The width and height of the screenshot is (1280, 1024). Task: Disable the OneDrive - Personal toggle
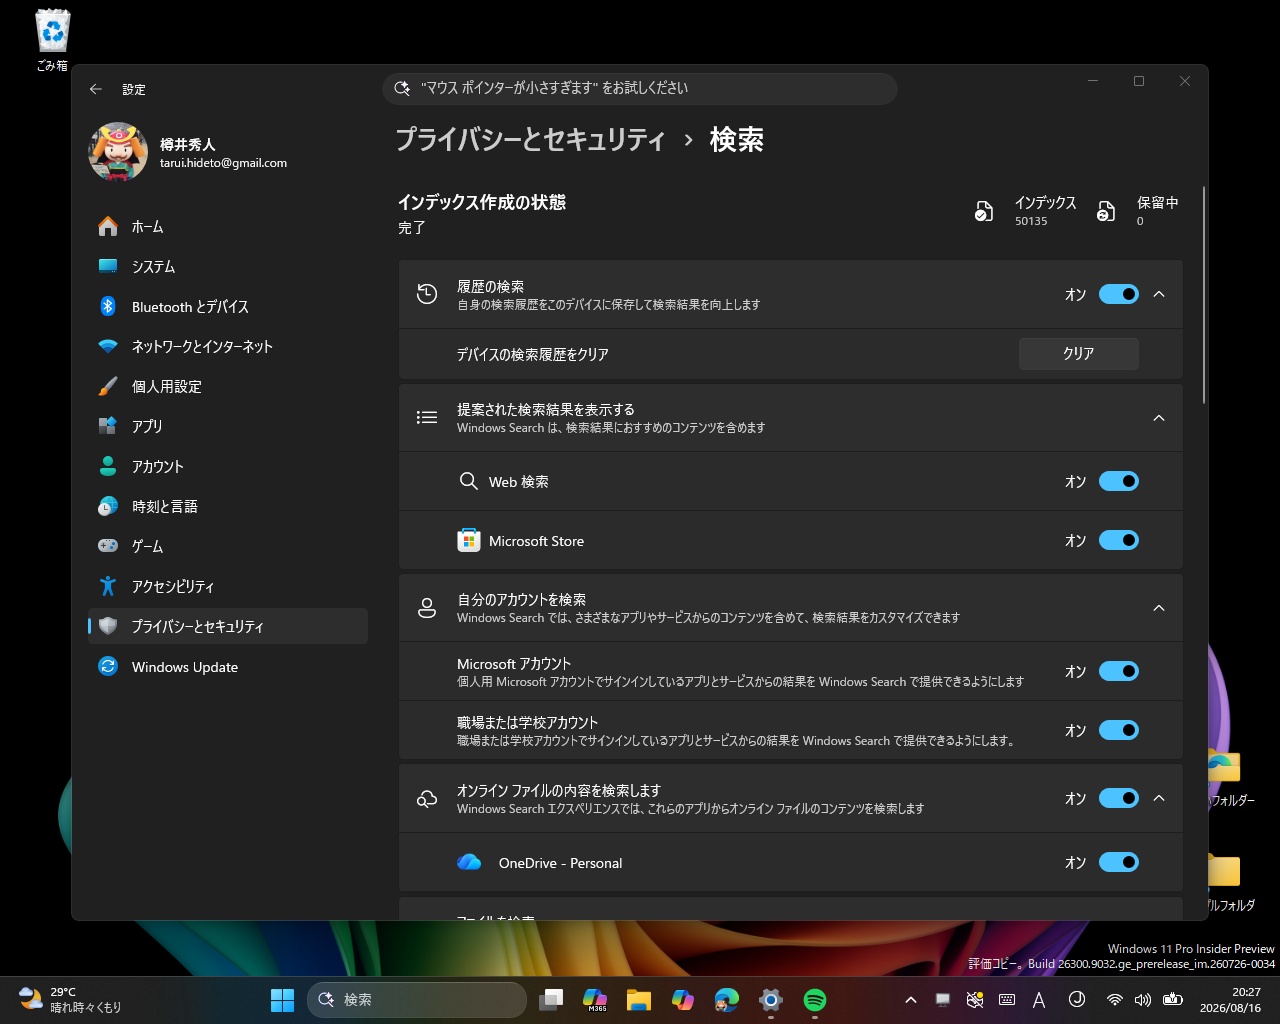[x=1119, y=862]
